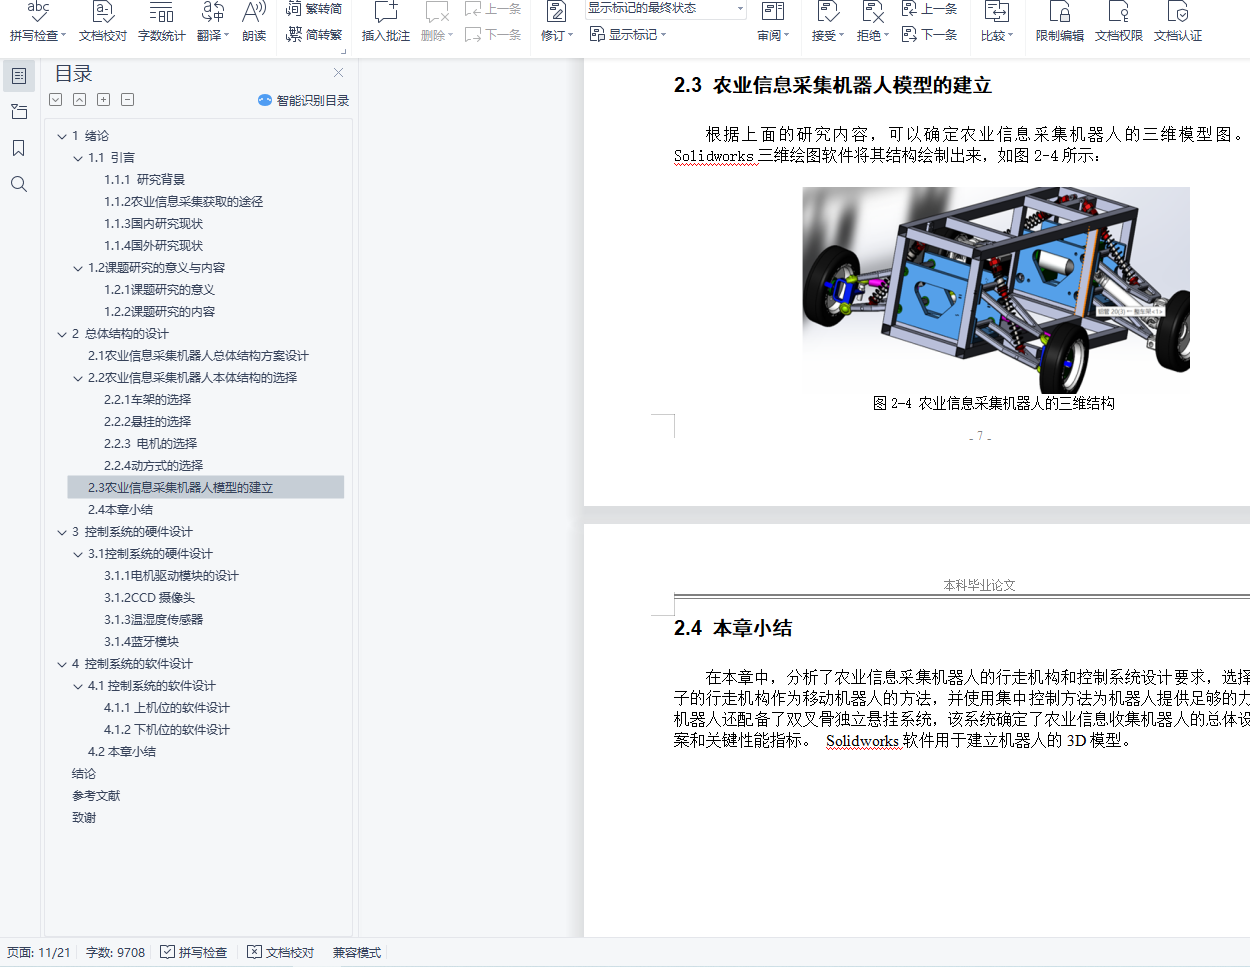This screenshot has height=967, width=1250.
Task: Jump to 3.1.4蓝牙模块 heading
Action: click(x=142, y=642)
